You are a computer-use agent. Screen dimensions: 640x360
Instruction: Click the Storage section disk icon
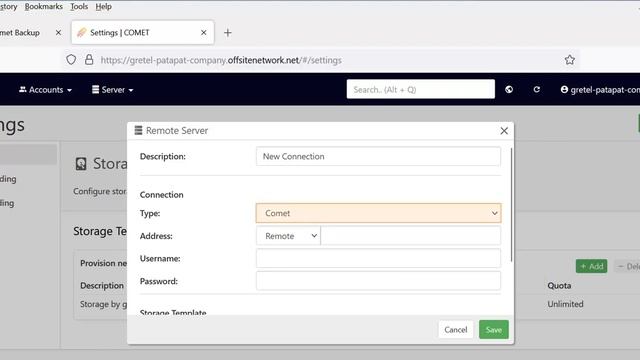click(x=81, y=164)
